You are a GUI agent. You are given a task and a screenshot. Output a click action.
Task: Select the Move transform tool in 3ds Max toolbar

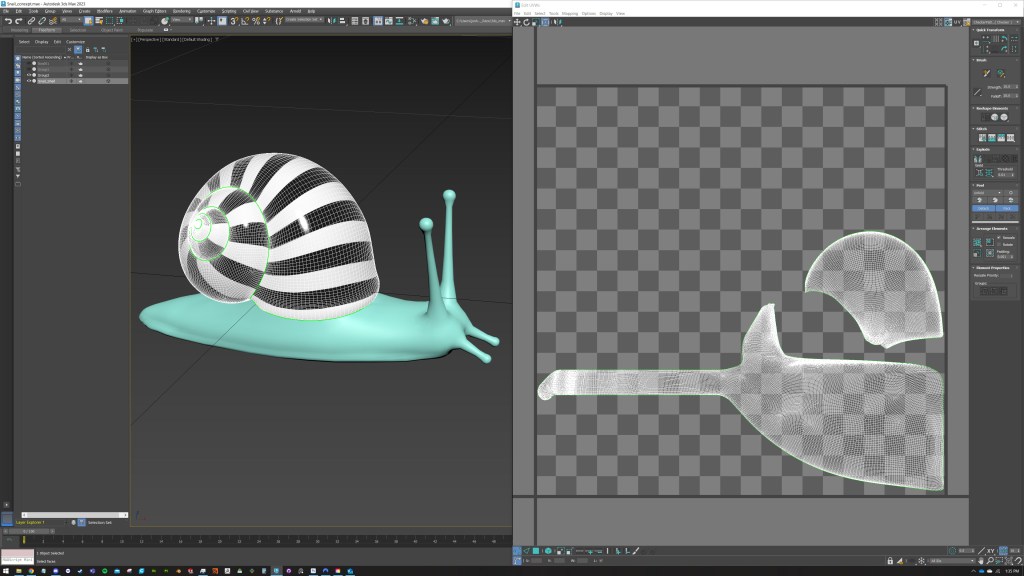point(210,20)
